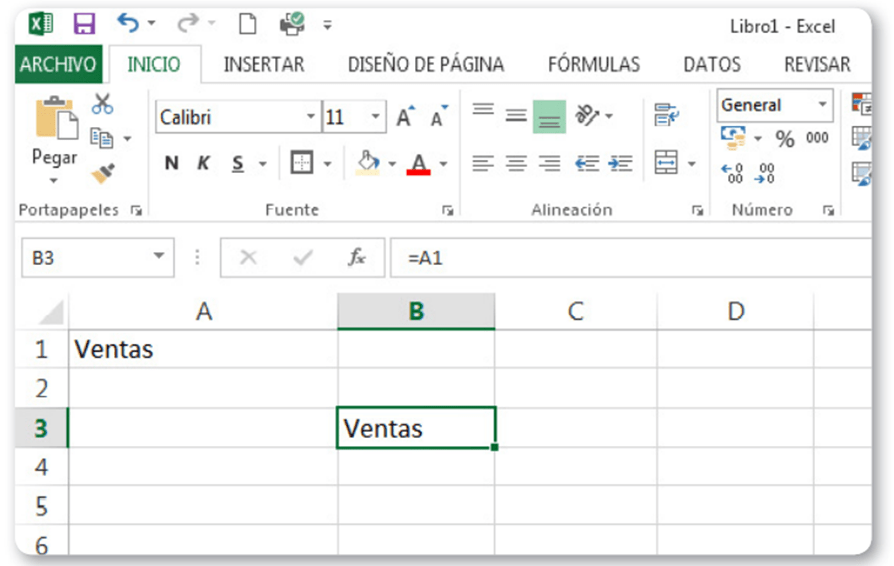Open the undo history dropdown arrow
This screenshot has width=894, height=566.
point(152,23)
